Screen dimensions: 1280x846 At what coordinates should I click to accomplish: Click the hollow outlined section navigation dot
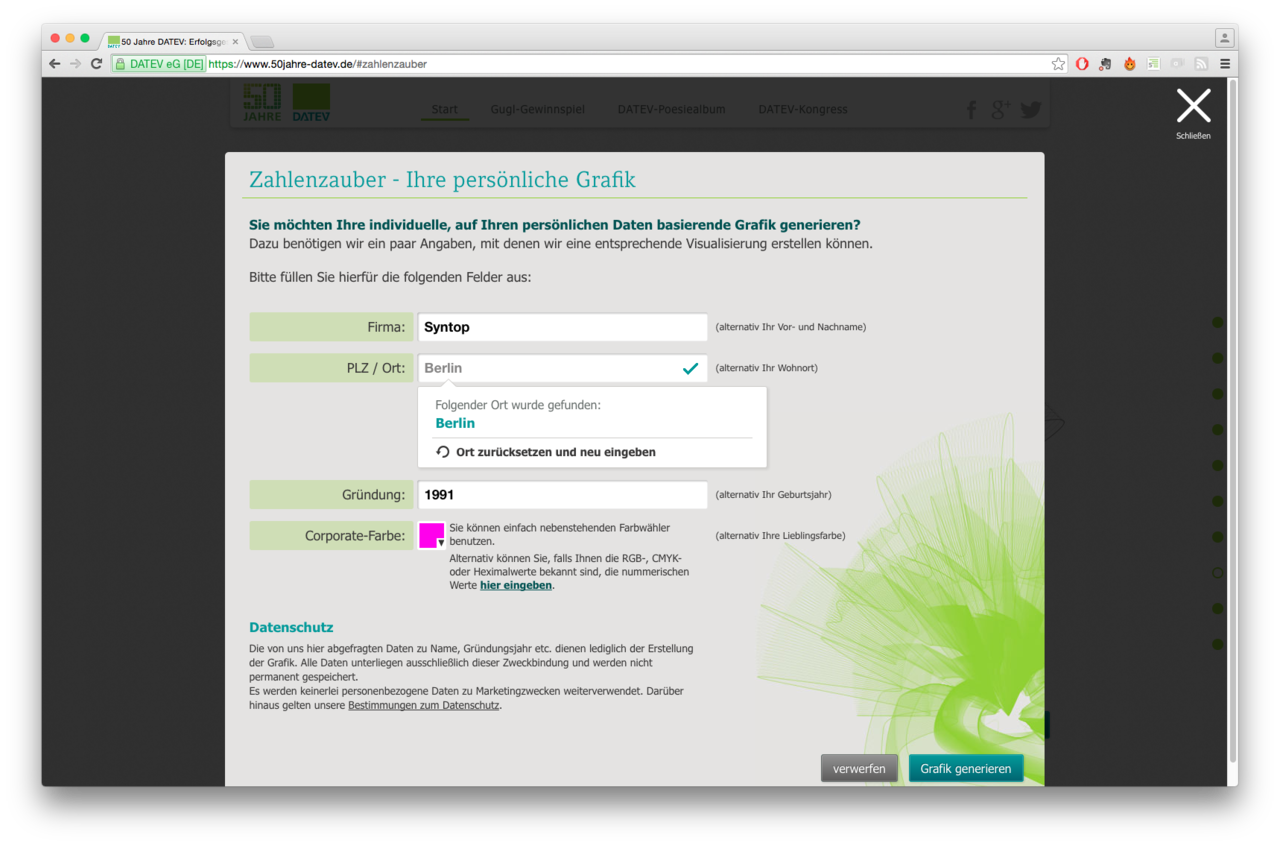pos(1218,573)
